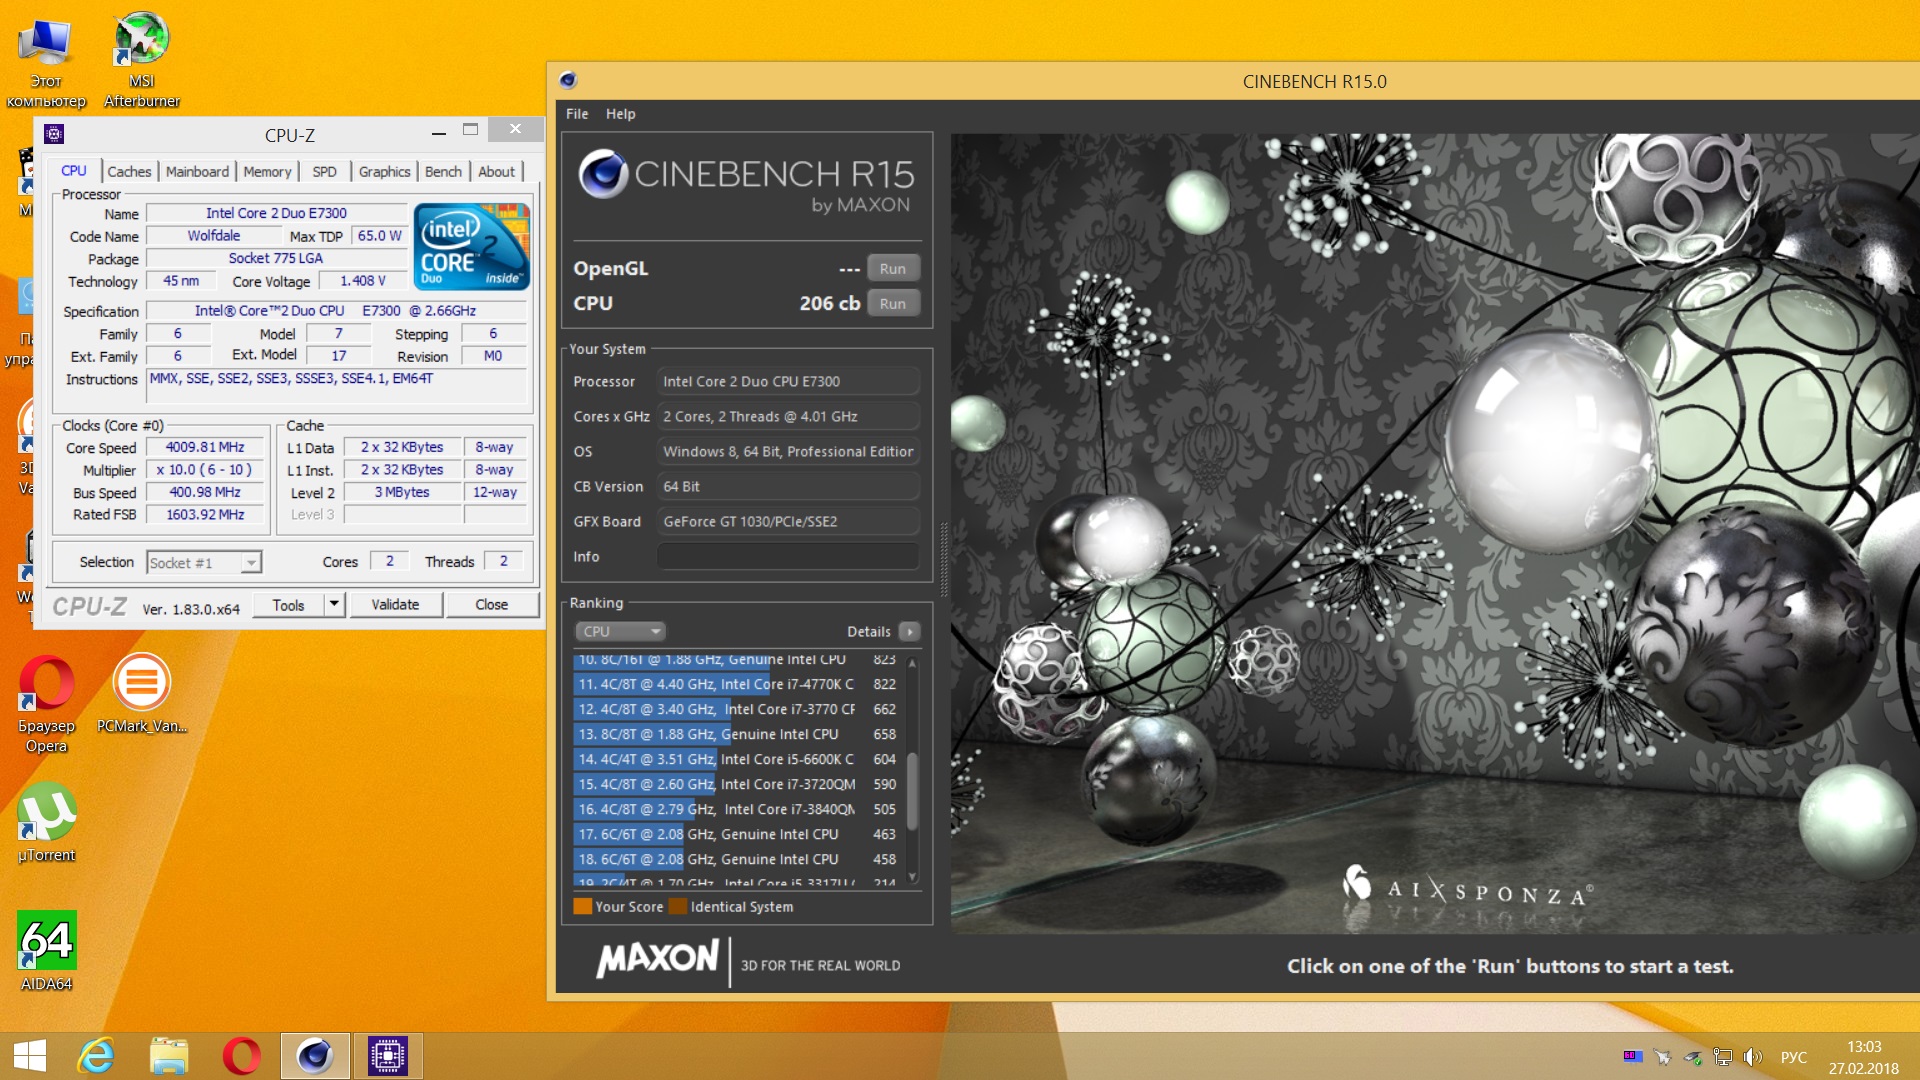
Task: Click the volume speaker tray icon
Action: tap(1752, 1057)
